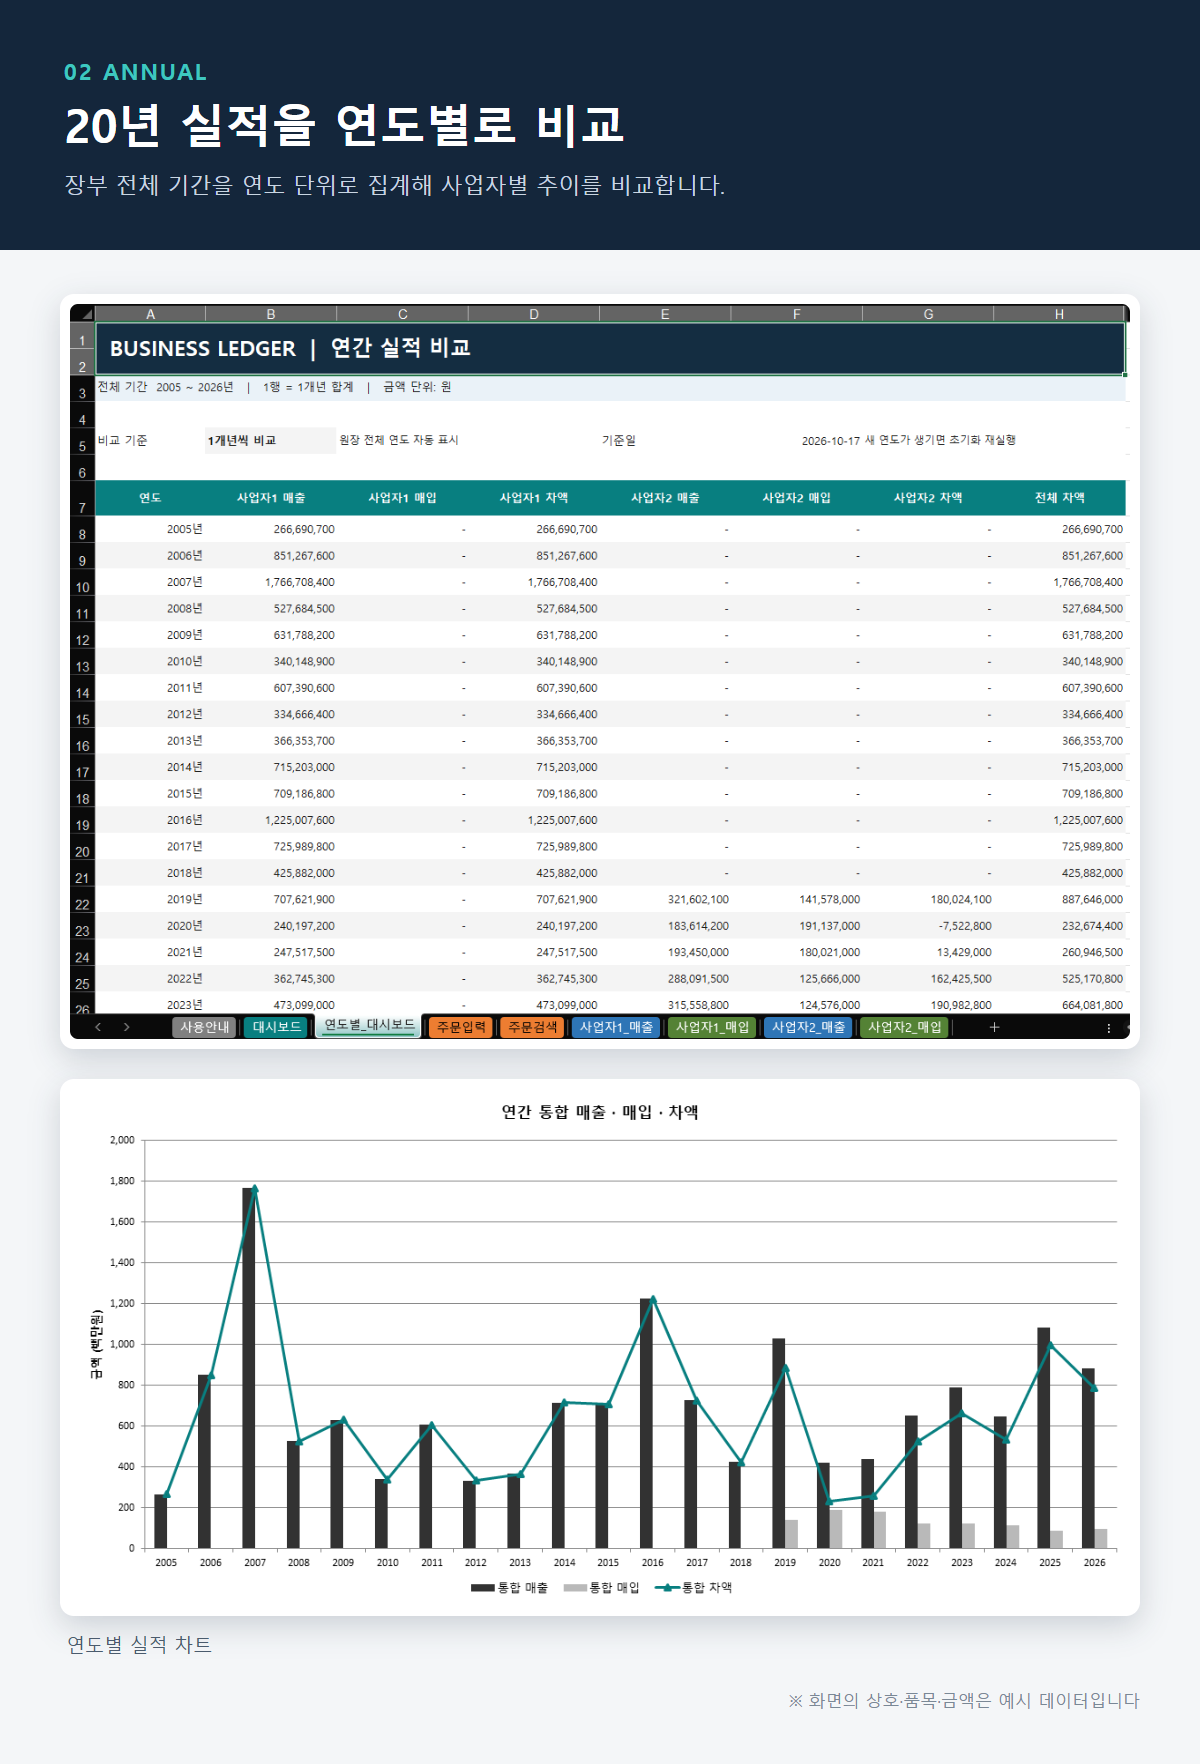Click the 사업자2 차액 value -7,522,800

click(x=928, y=926)
